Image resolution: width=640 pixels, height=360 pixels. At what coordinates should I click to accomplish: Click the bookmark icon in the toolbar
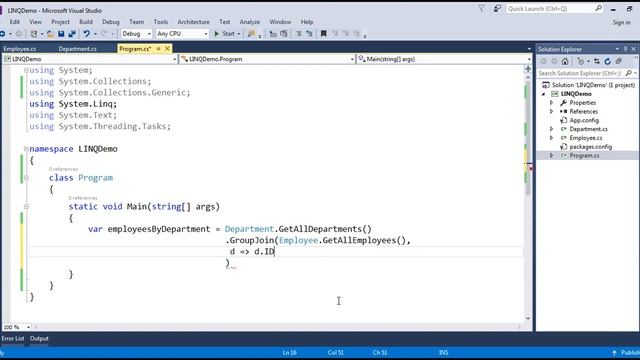click(323, 34)
